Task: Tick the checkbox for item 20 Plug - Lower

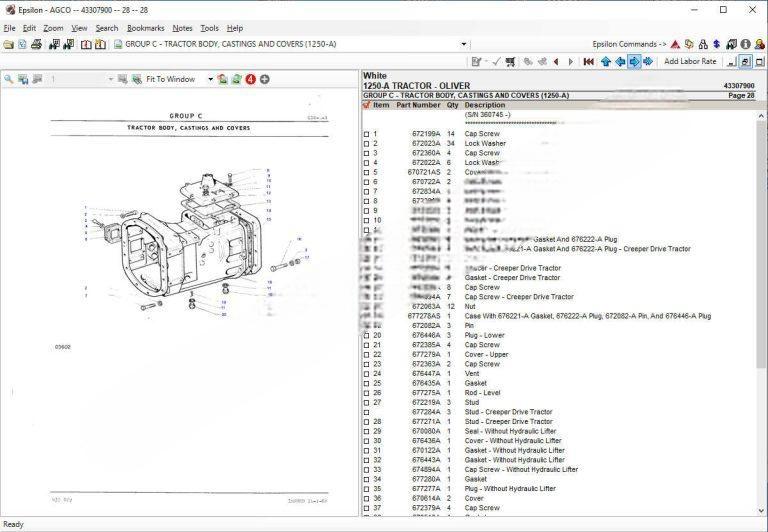Action: [366, 335]
